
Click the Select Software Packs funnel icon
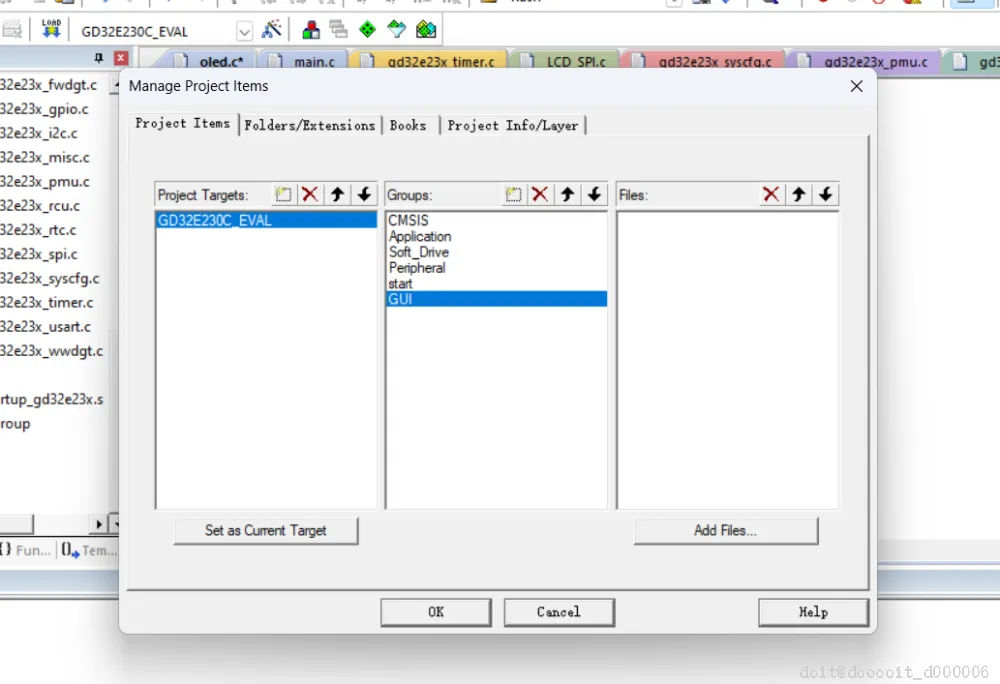396,29
